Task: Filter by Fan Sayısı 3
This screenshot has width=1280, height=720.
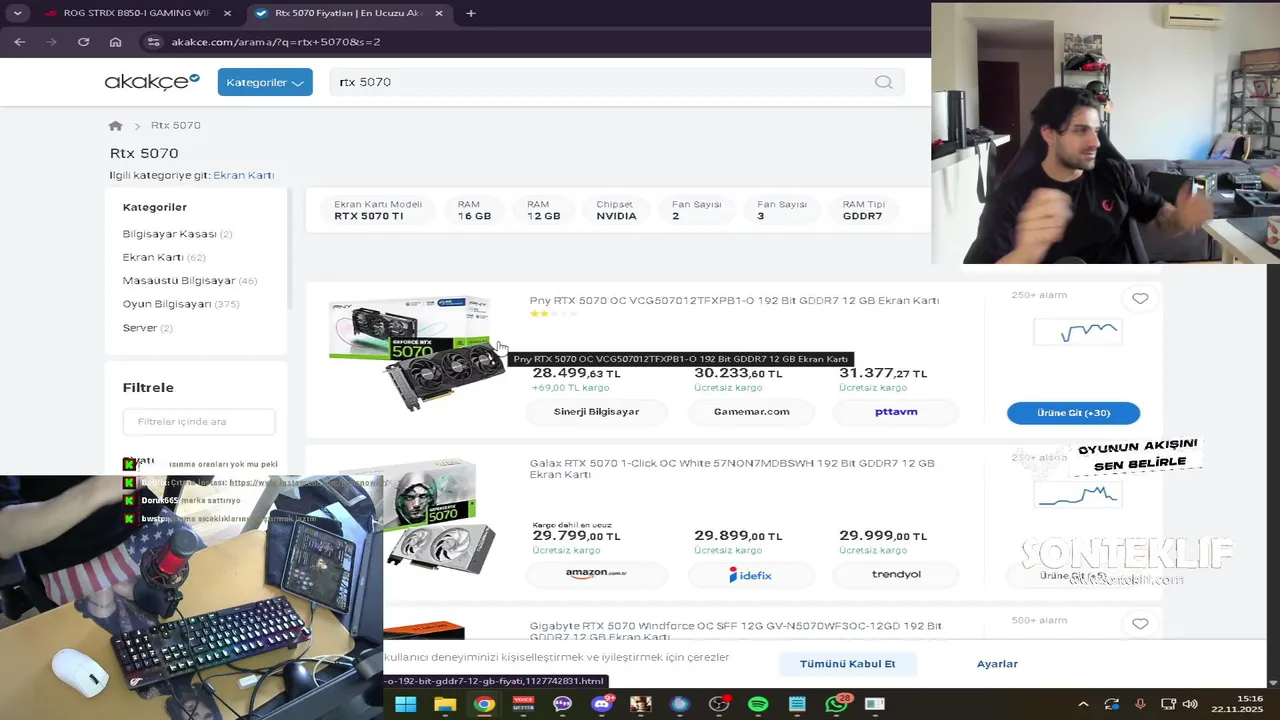Action: [x=781, y=210]
